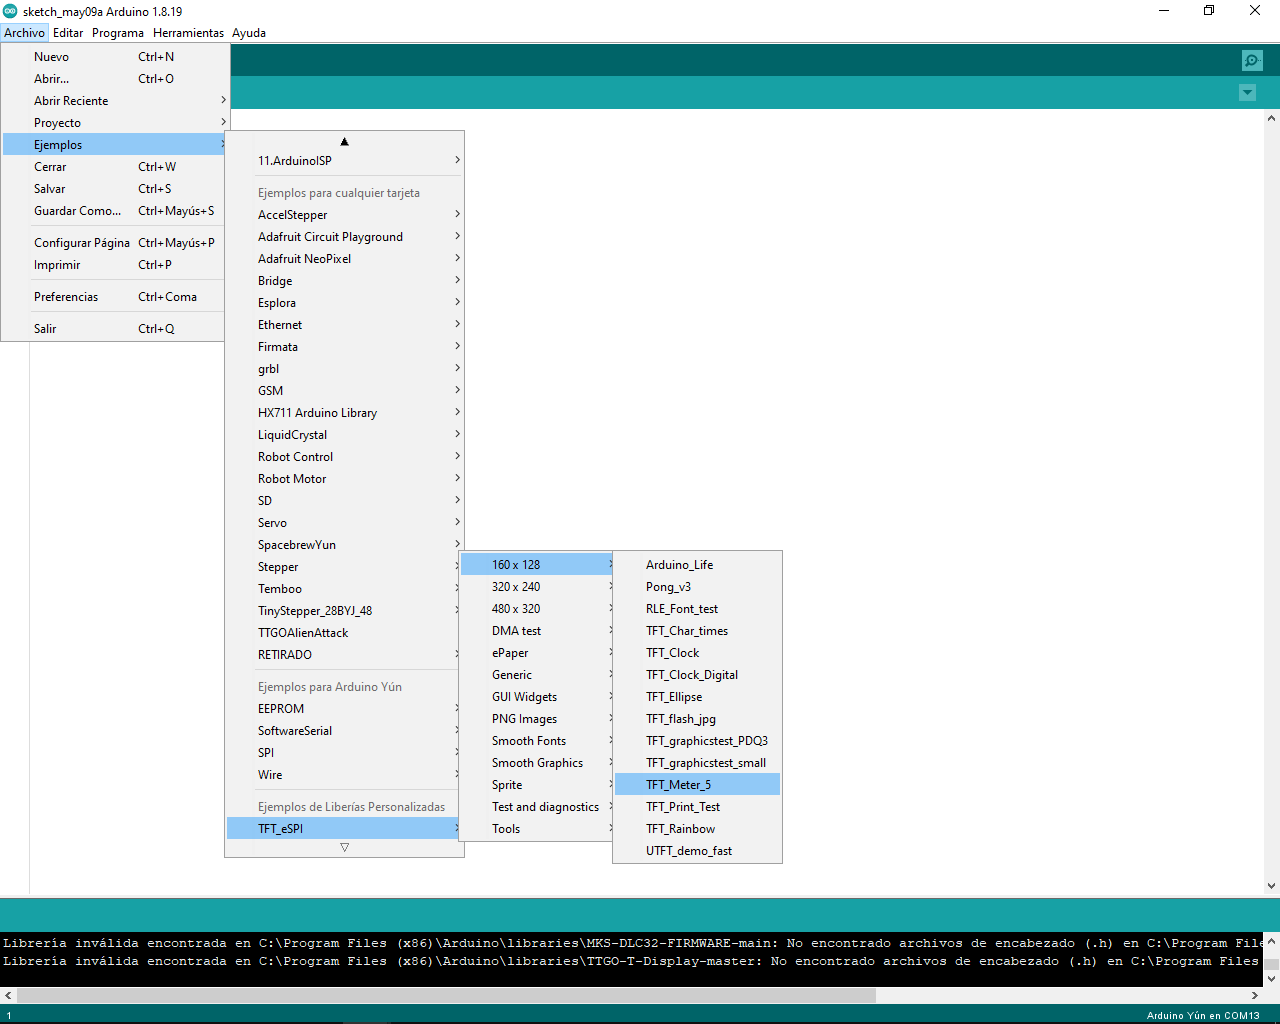Select Guardar Como... menu entry
Image resolution: width=1280 pixels, height=1024 pixels.
point(115,211)
